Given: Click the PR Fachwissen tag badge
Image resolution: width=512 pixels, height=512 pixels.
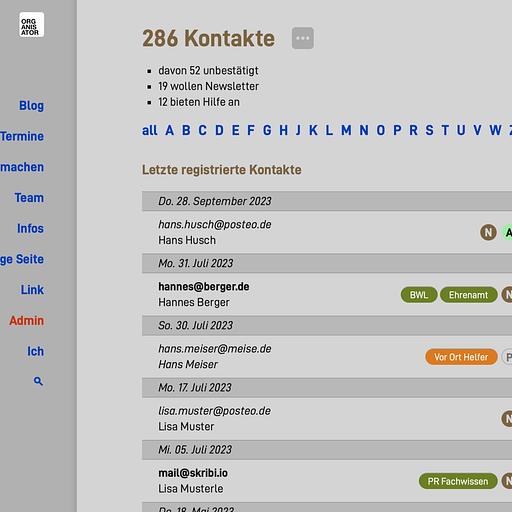Looking at the screenshot, I should click(x=458, y=481).
